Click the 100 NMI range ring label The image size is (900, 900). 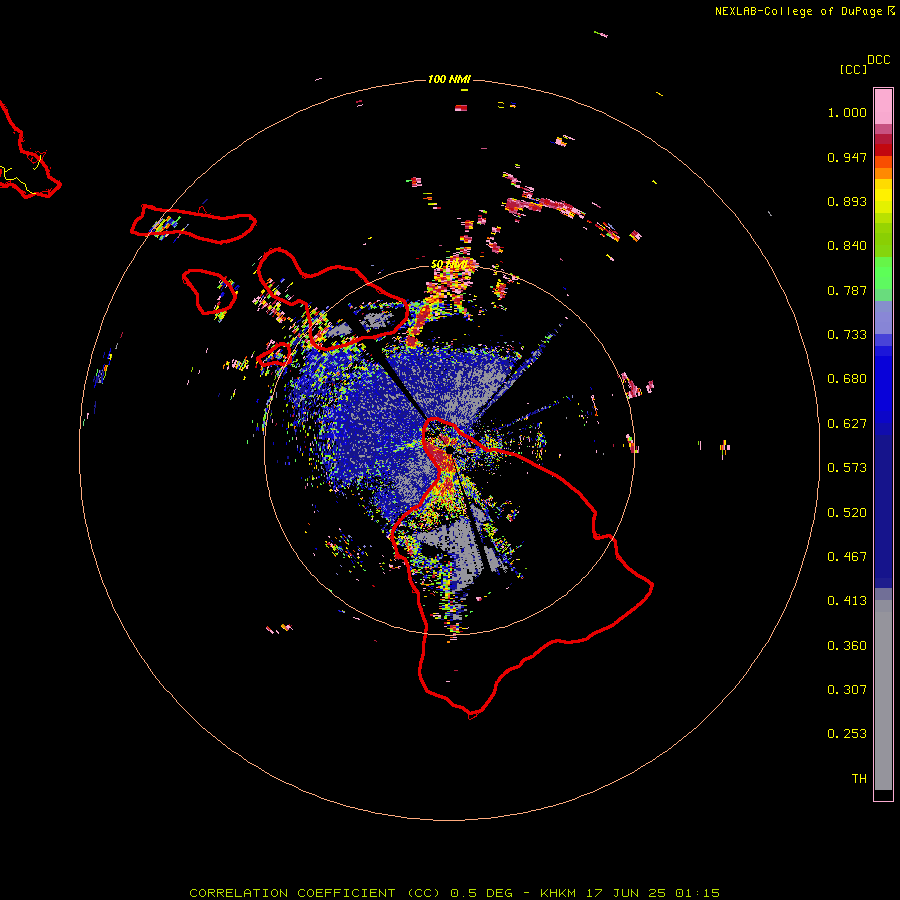pyautogui.click(x=449, y=79)
